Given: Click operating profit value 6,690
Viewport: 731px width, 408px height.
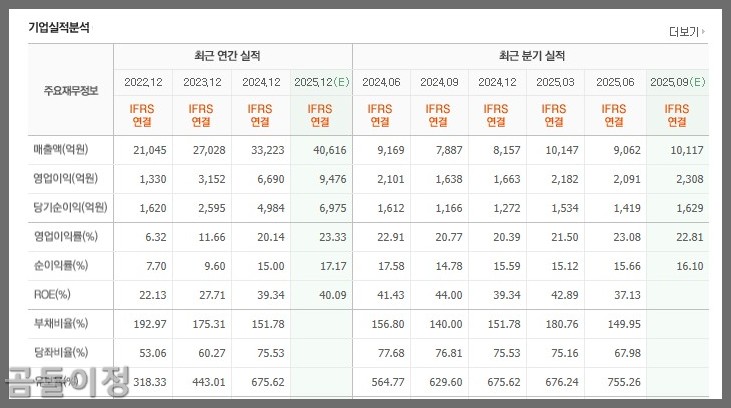Looking at the screenshot, I should pyautogui.click(x=271, y=179).
